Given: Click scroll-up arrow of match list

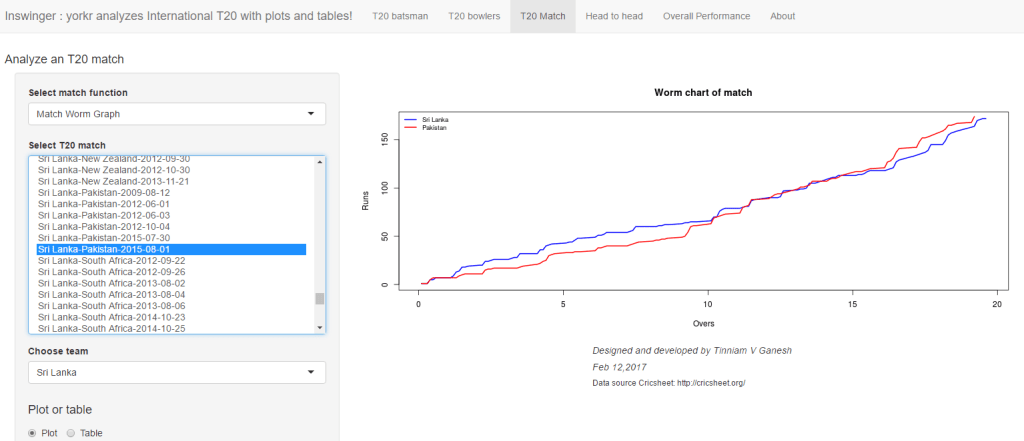Looking at the screenshot, I should pyautogui.click(x=320, y=161).
